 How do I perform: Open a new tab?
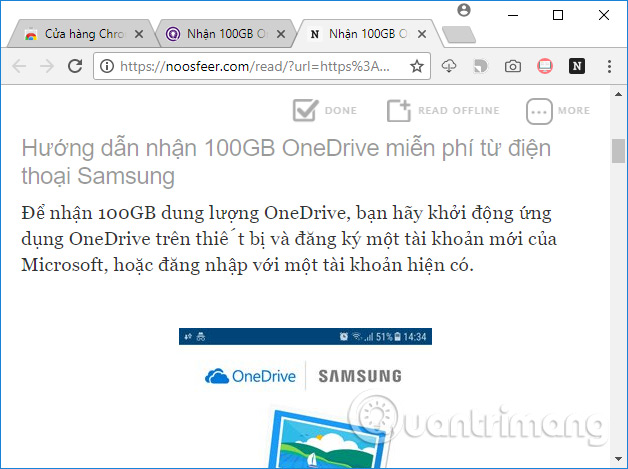pos(459,34)
